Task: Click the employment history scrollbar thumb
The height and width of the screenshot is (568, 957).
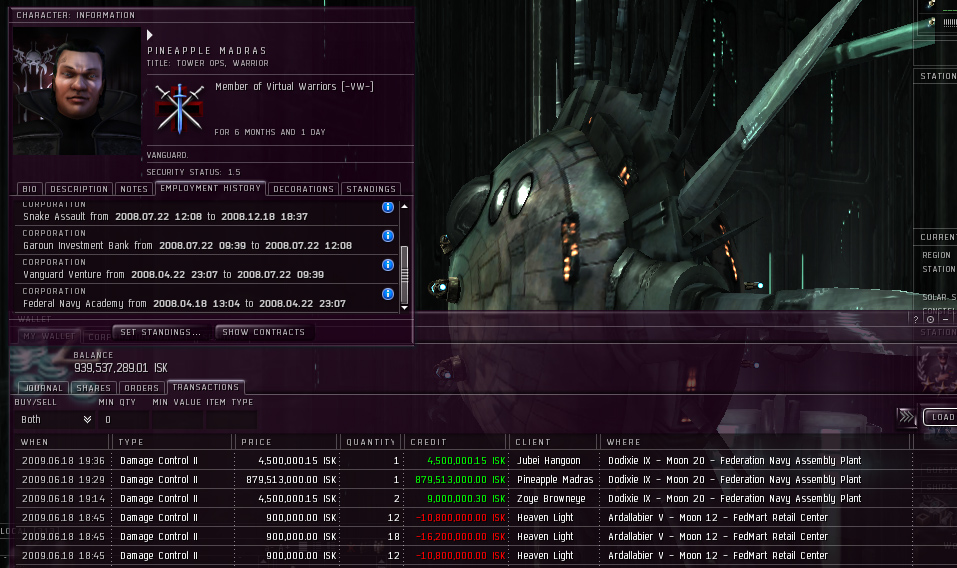Action: [404, 273]
